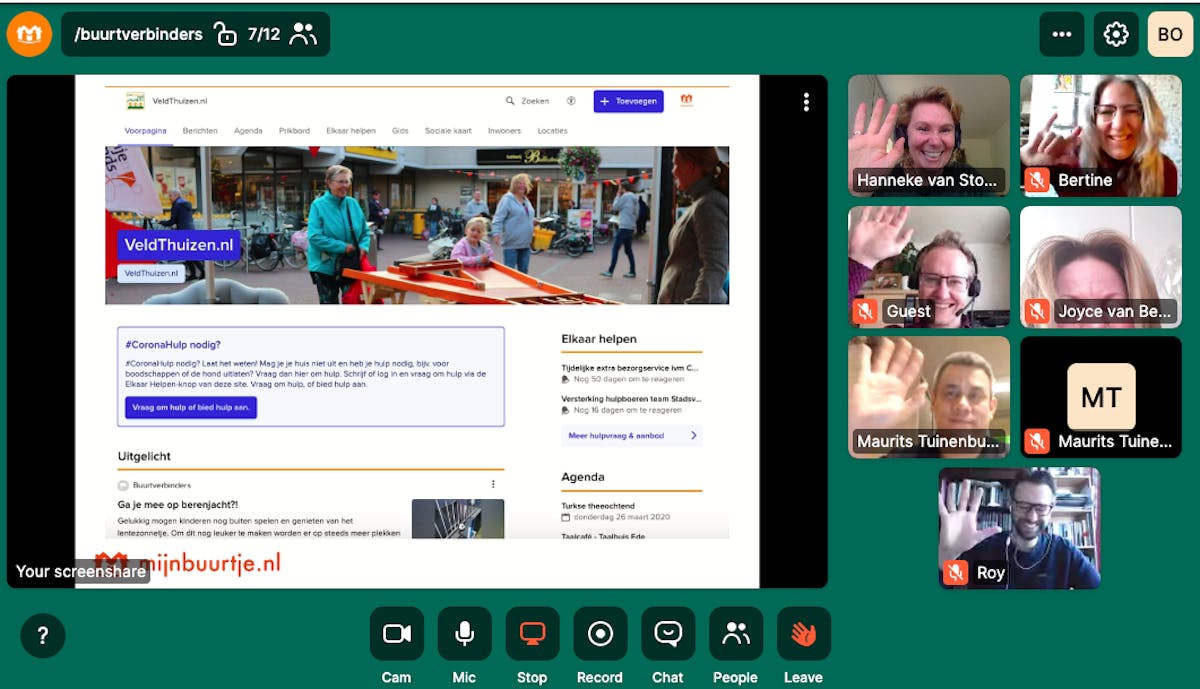Open the People list
The width and height of the screenshot is (1200, 689).
(735, 634)
